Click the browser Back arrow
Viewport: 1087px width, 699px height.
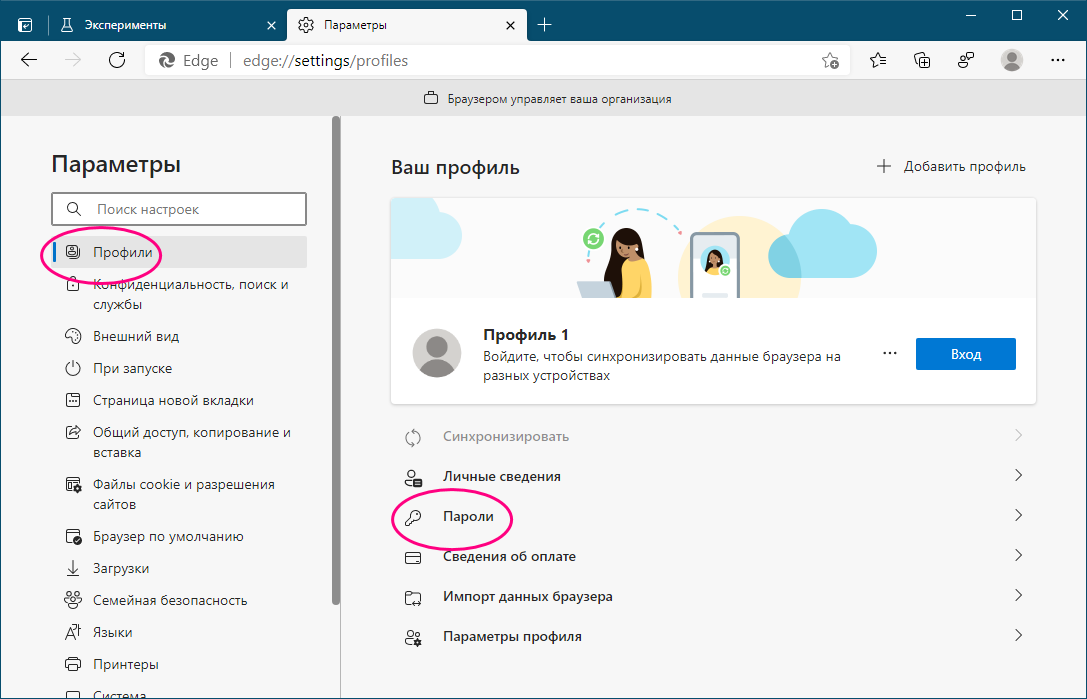pos(29,60)
